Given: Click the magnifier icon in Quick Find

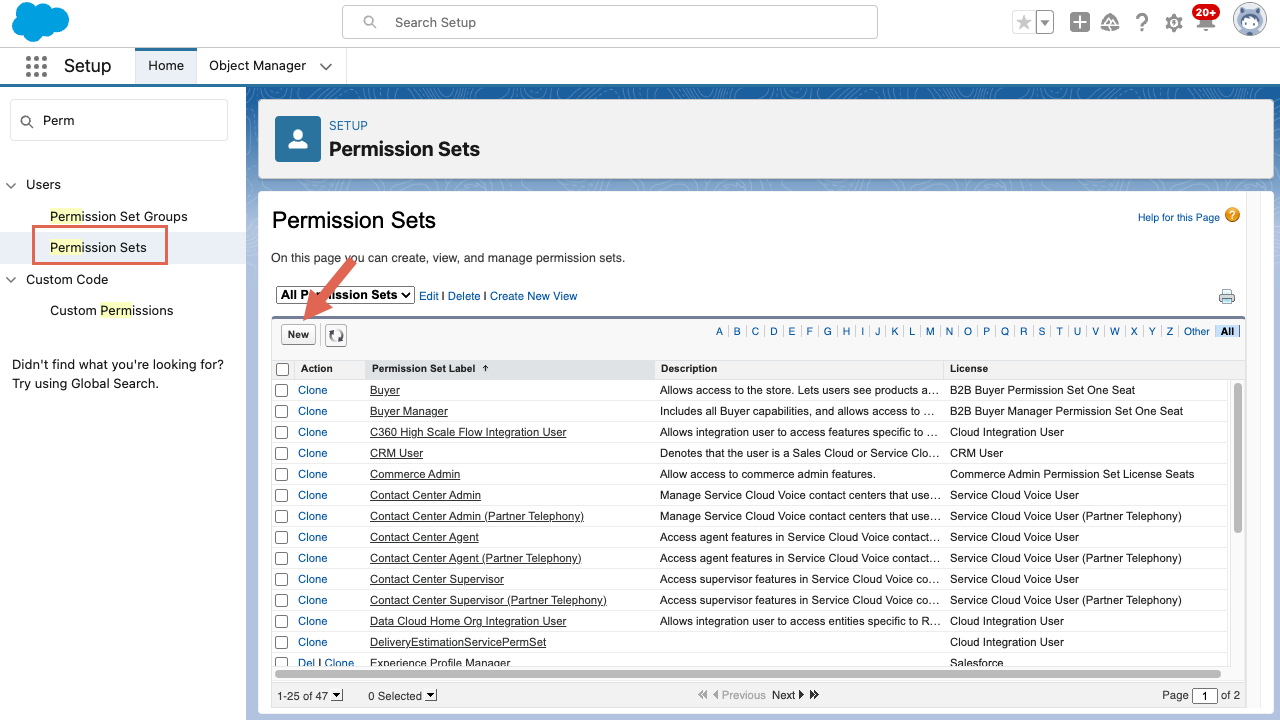Looking at the screenshot, I should click(x=27, y=121).
